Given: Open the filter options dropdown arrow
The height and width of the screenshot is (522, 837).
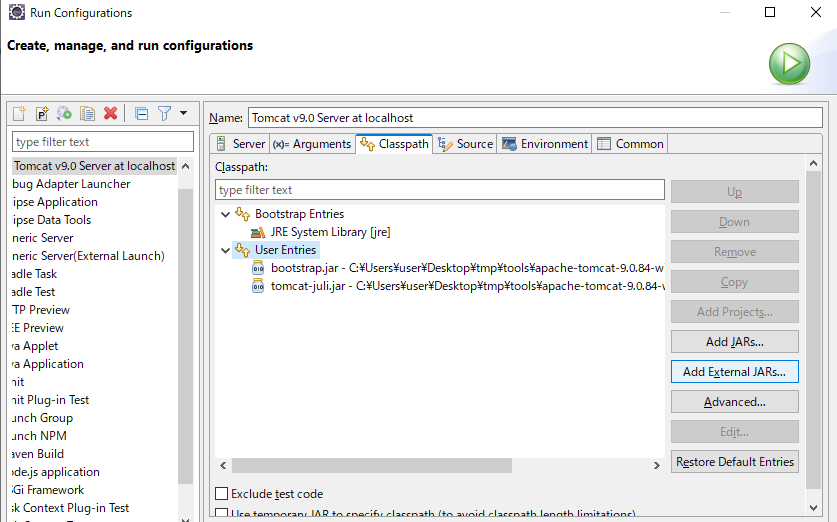Looking at the screenshot, I should point(184,113).
